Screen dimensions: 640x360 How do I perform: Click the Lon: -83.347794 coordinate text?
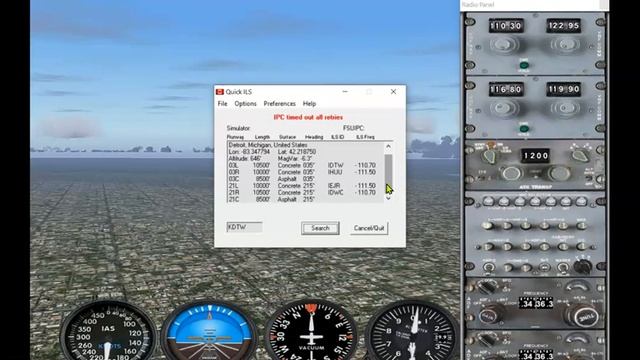pyautogui.click(x=249, y=152)
